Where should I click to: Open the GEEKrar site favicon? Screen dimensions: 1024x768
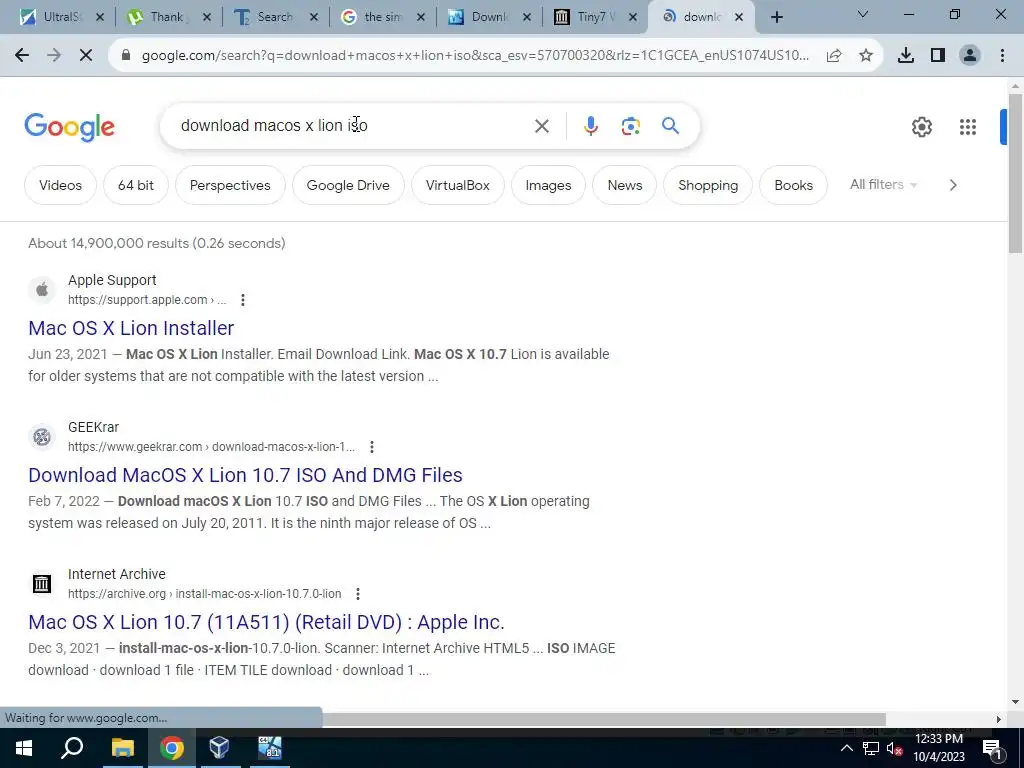pyautogui.click(x=42, y=436)
